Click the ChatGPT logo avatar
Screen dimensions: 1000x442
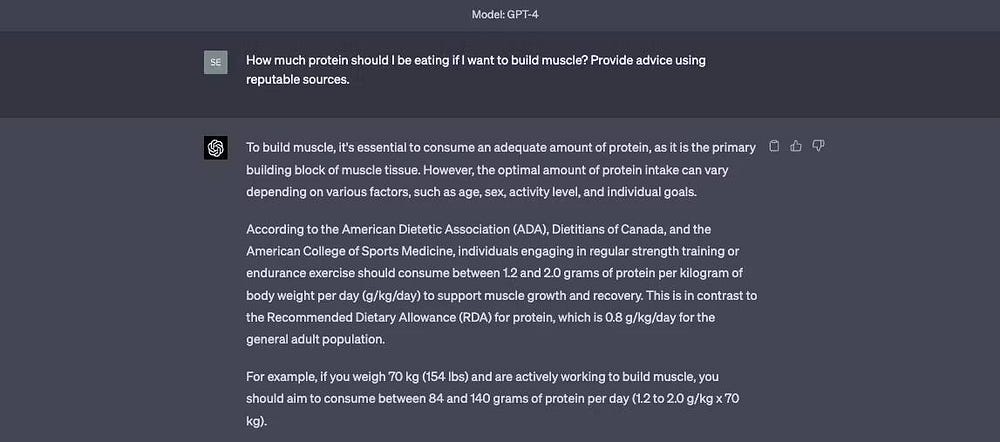tap(216, 148)
